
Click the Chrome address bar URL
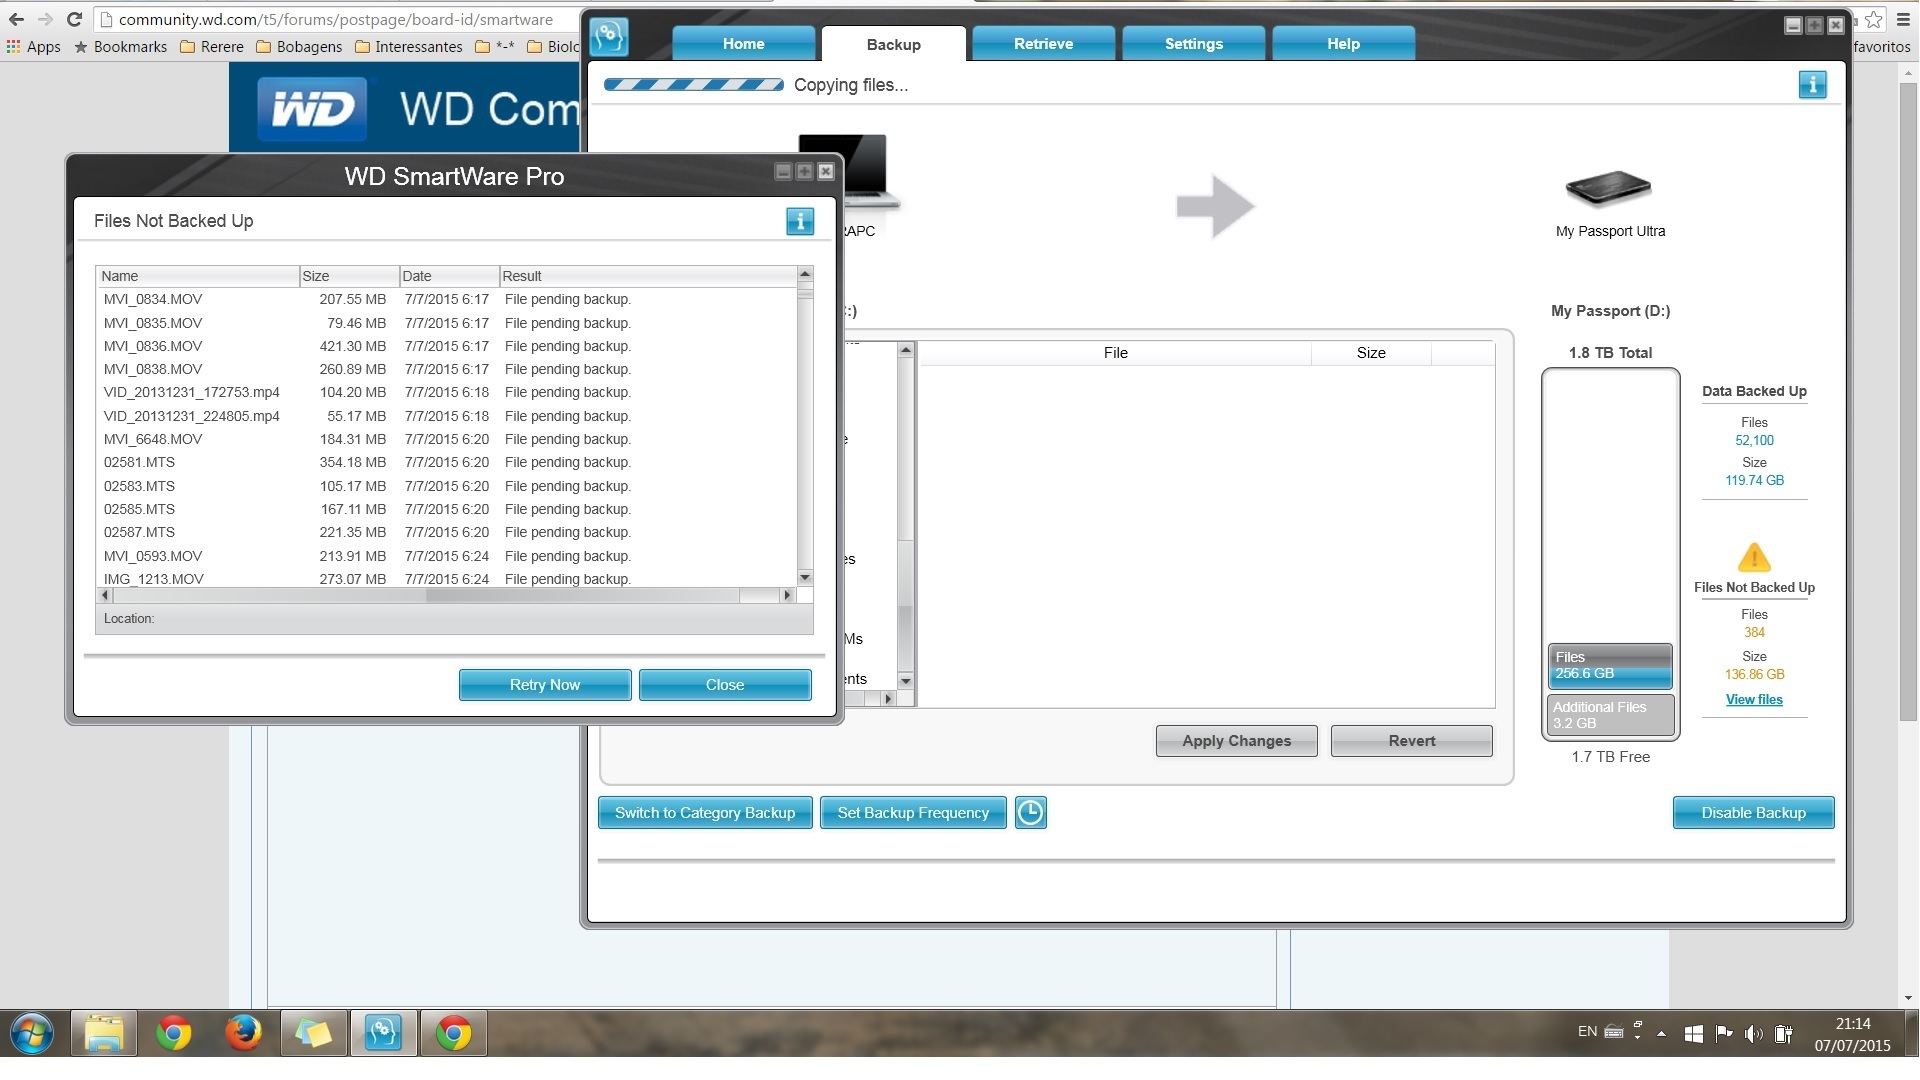tap(335, 19)
